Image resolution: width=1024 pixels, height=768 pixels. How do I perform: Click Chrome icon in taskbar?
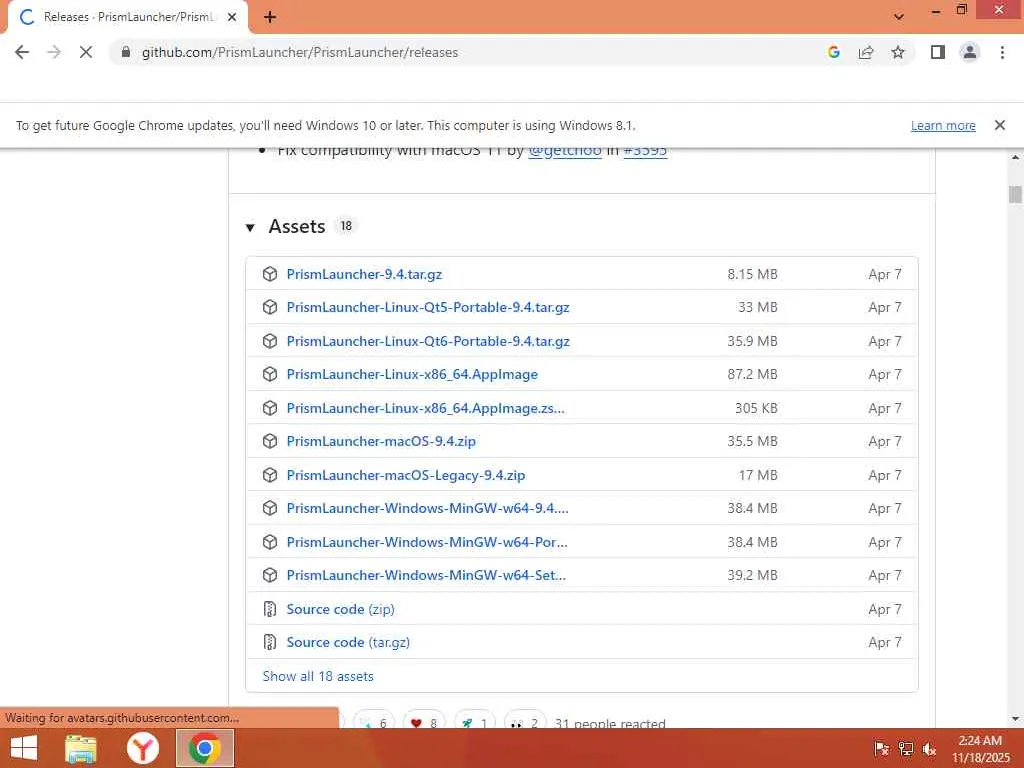204,748
